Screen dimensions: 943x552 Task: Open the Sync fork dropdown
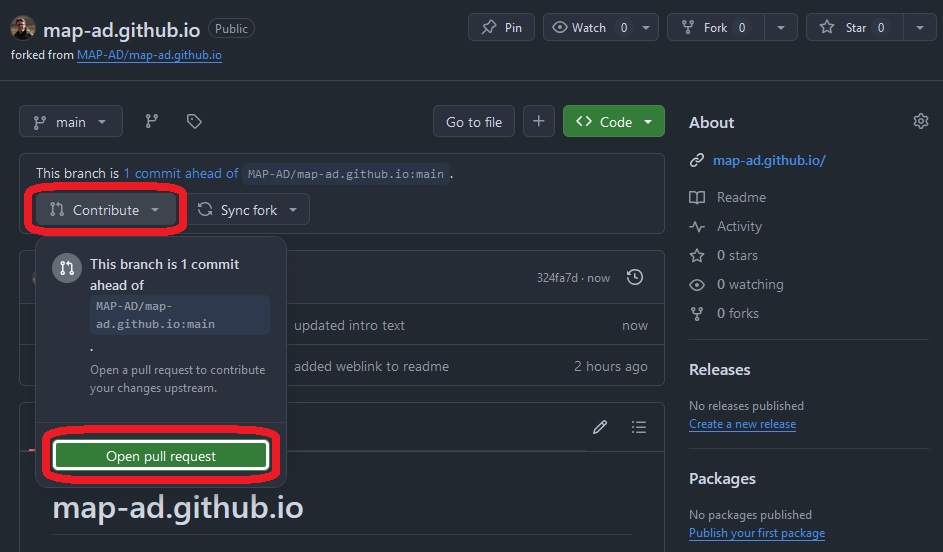click(248, 210)
